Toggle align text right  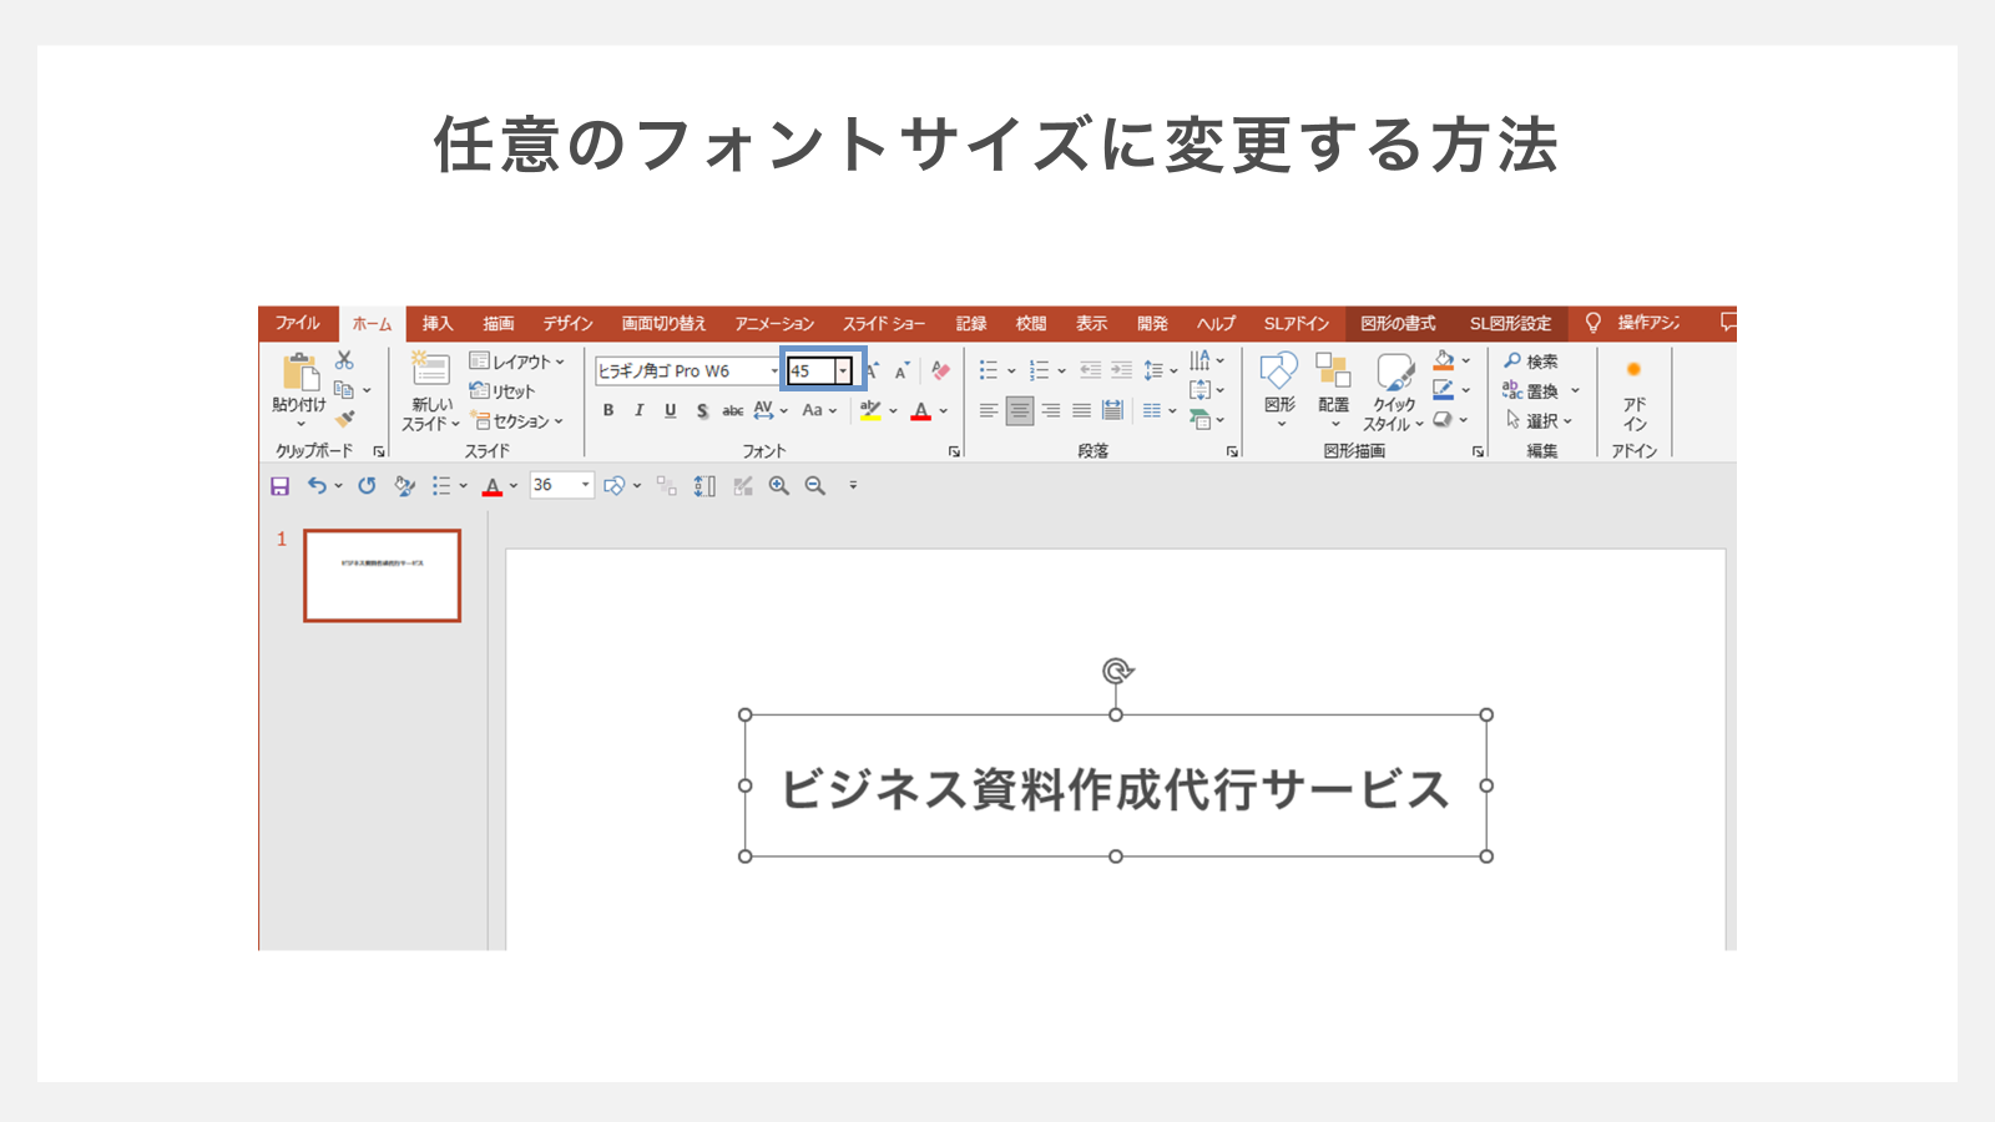tap(1050, 410)
